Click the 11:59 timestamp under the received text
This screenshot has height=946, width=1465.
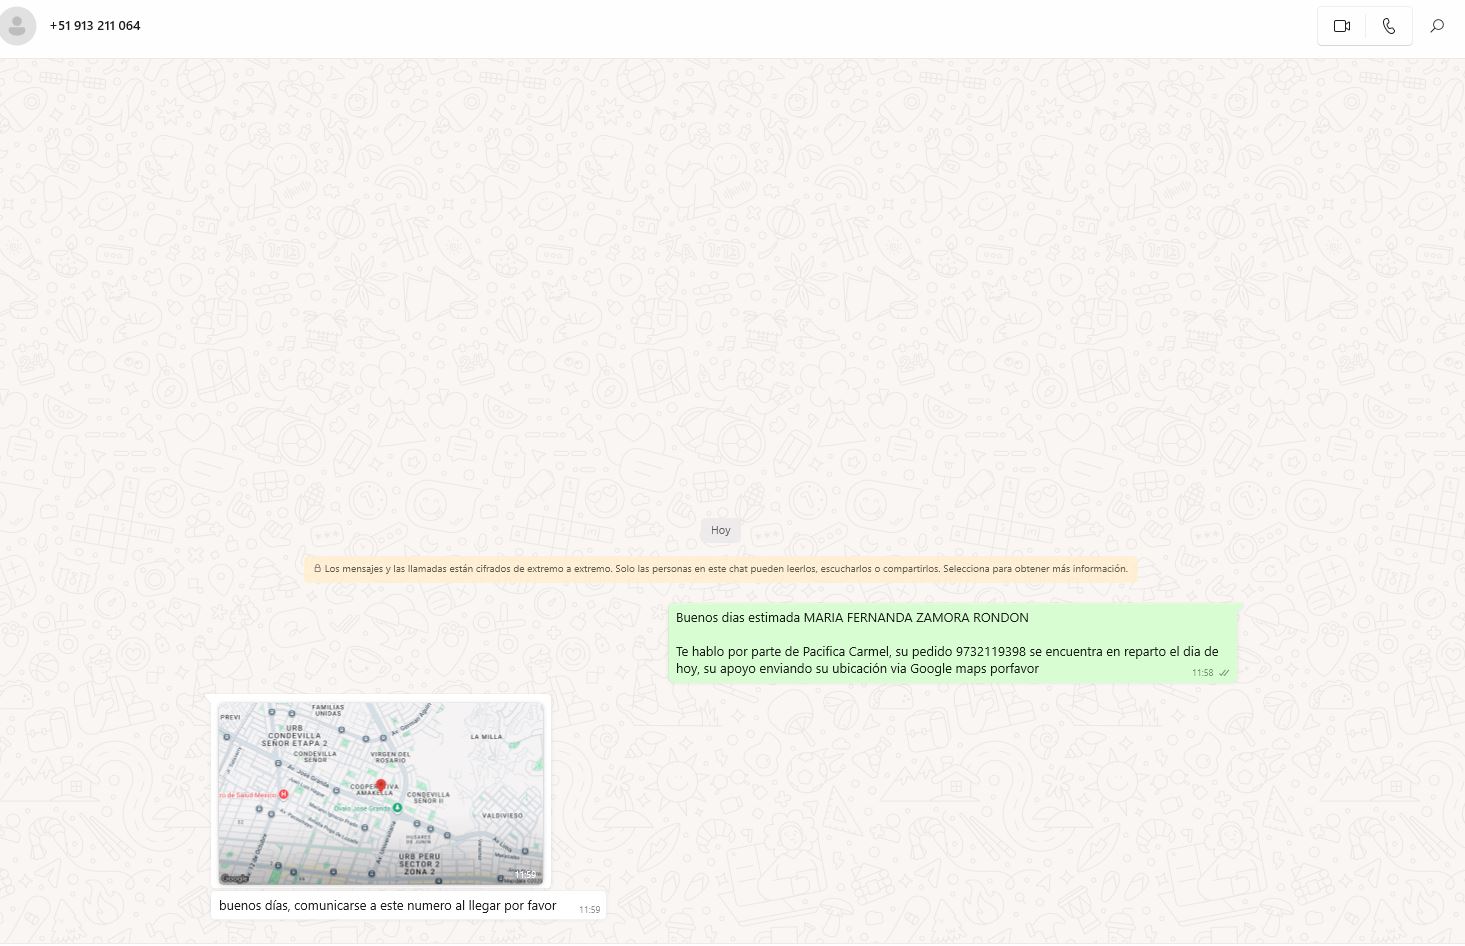click(589, 910)
